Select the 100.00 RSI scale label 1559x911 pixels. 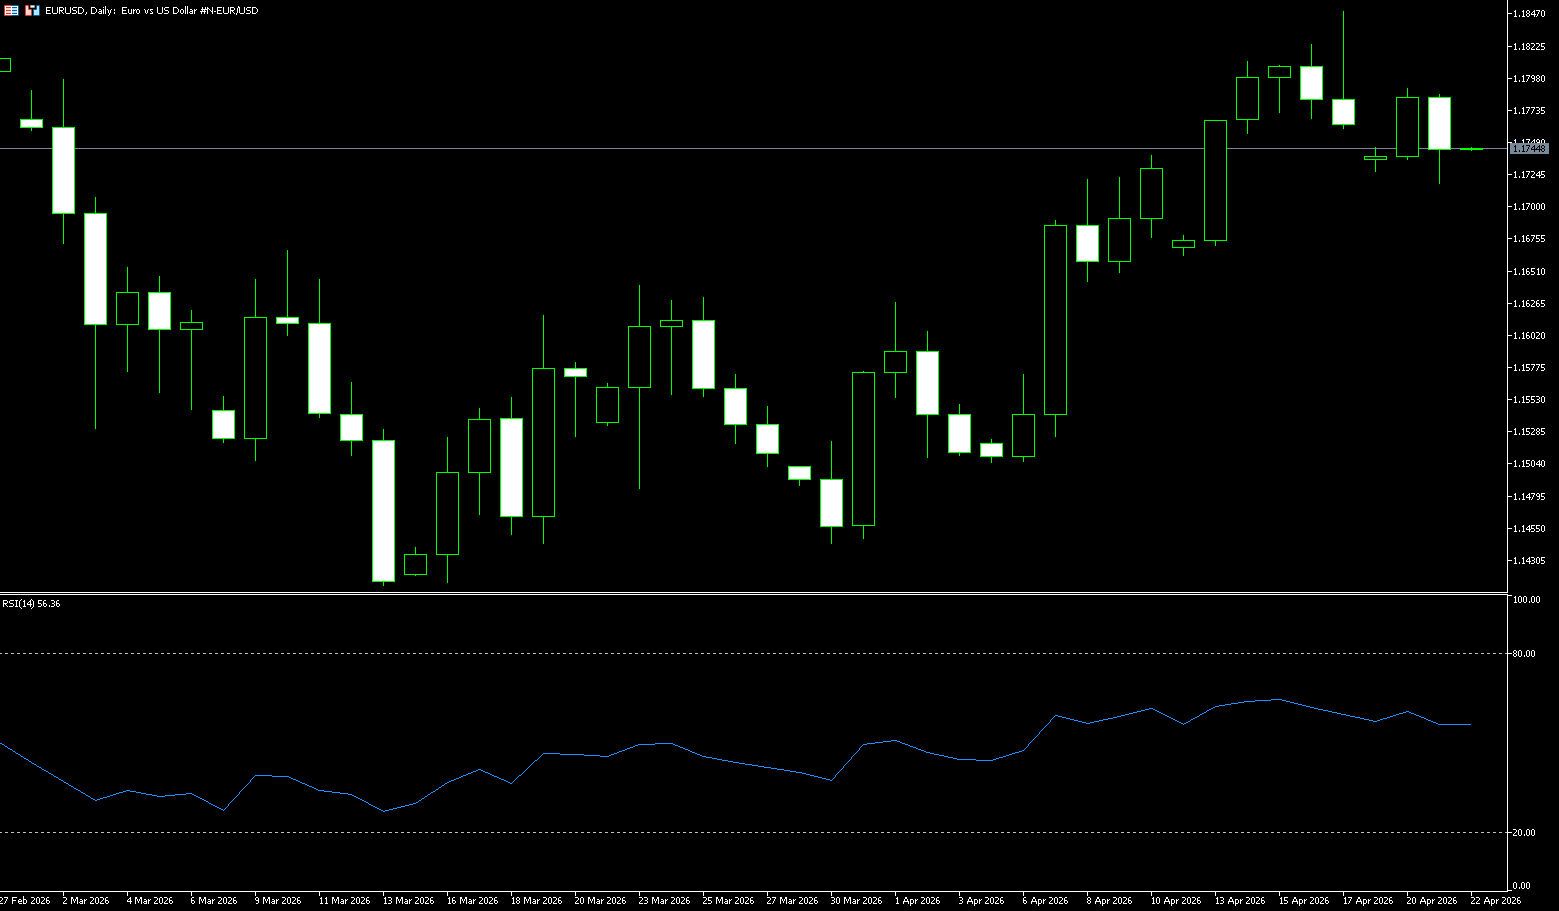[1527, 600]
